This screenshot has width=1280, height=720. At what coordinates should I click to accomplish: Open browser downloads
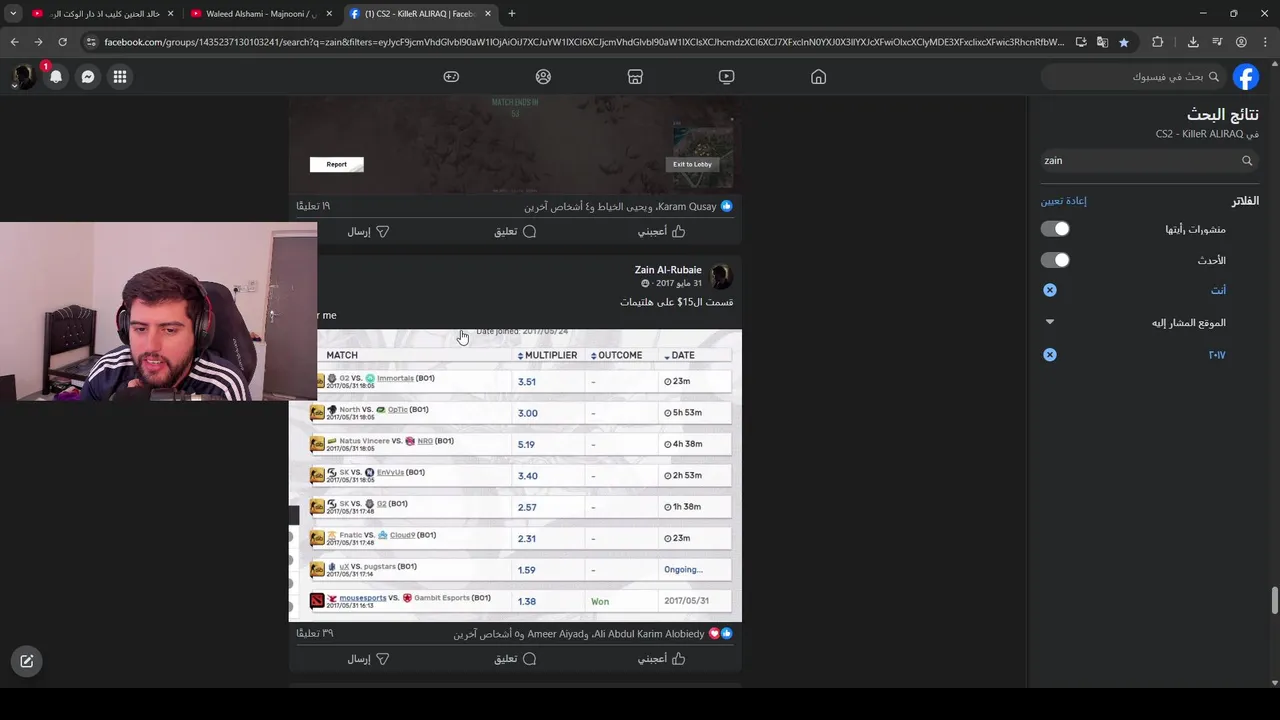(x=1193, y=42)
